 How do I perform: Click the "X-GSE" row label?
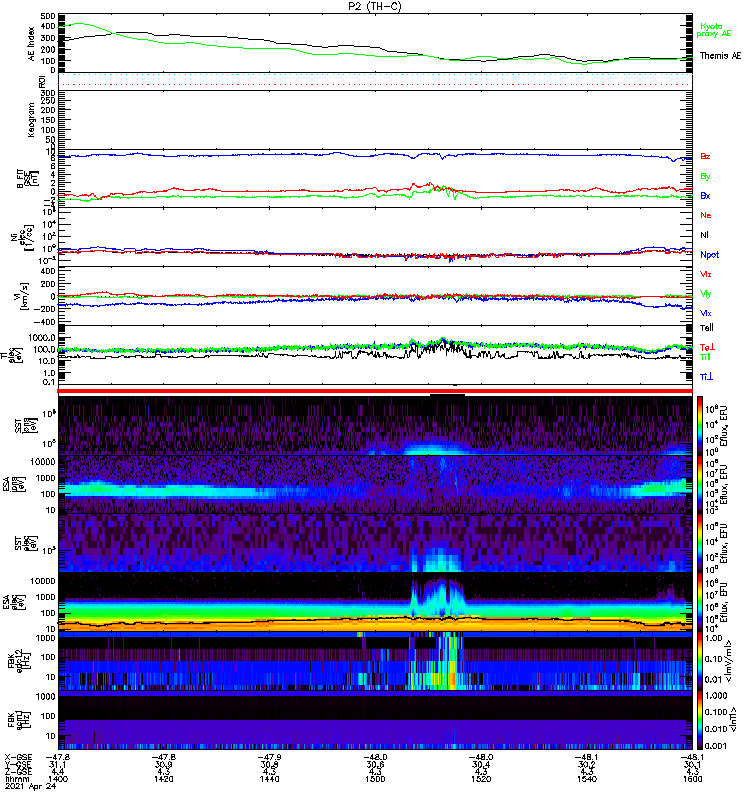(18, 758)
